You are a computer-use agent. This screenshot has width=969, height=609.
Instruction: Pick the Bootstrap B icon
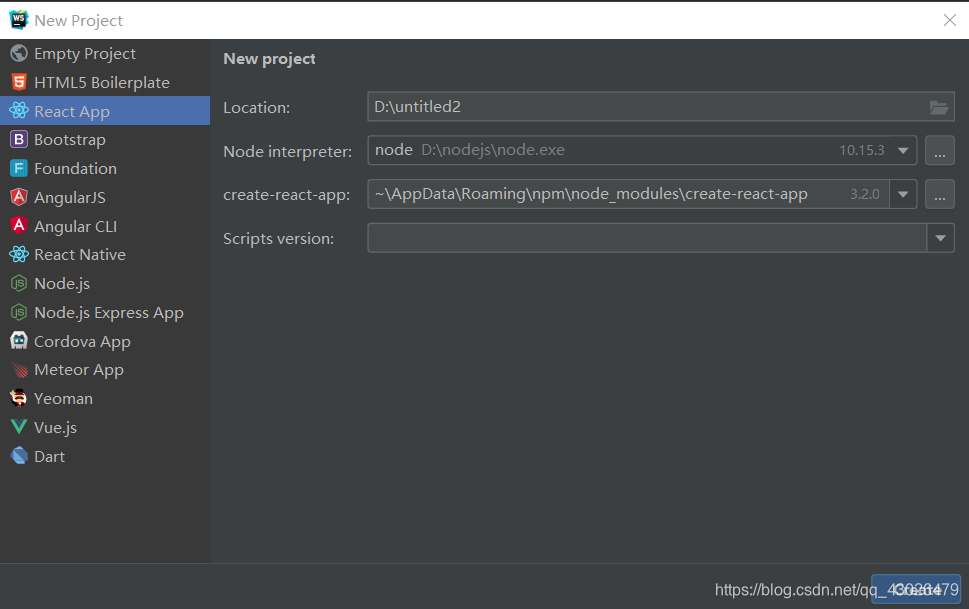[x=19, y=140]
